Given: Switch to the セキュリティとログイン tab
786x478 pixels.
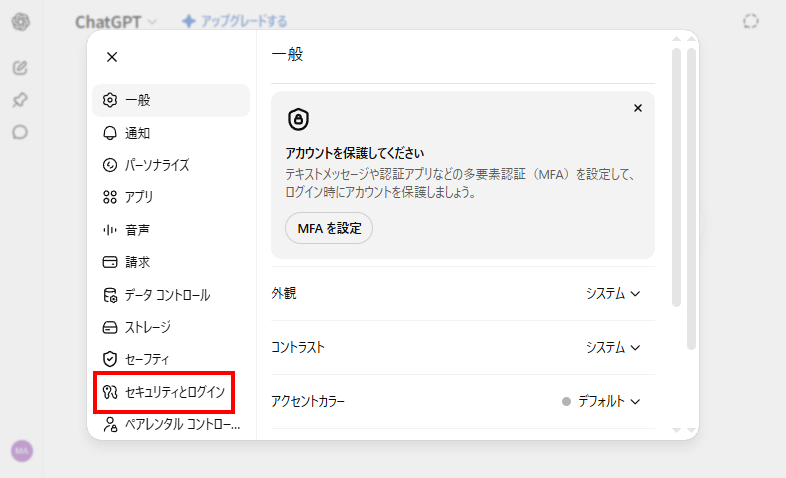Looking at the screenshot, I should (x=164, y=392).
